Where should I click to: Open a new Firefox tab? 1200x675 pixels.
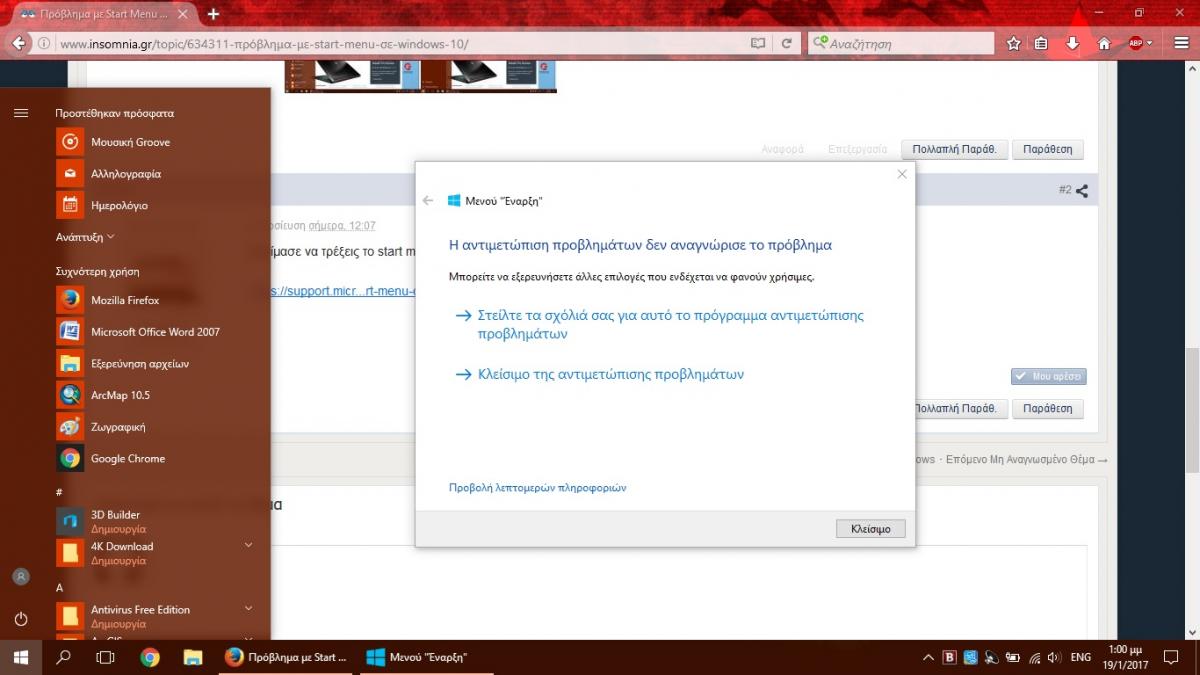point(213,14)
